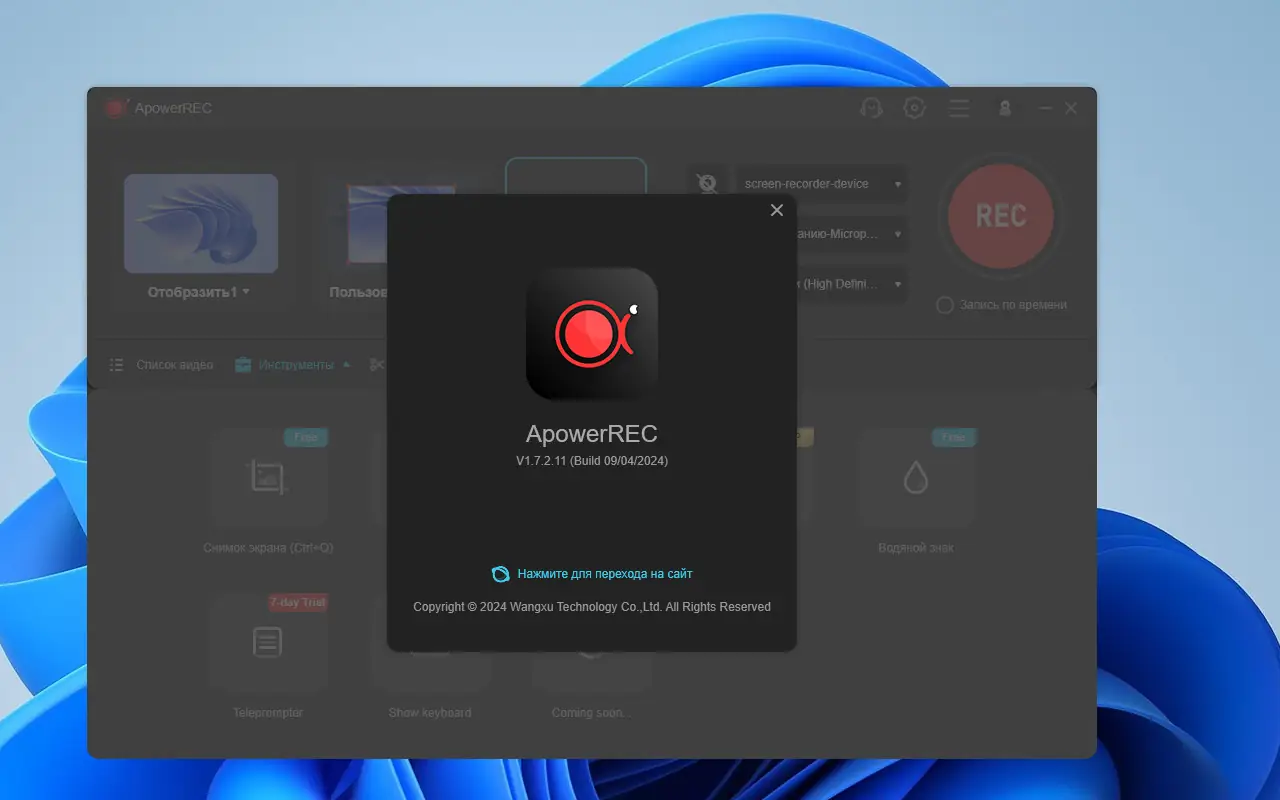The image size is (1280, 800).
Task: Start recording with the red REC button
Action: tap(1000, 216)
